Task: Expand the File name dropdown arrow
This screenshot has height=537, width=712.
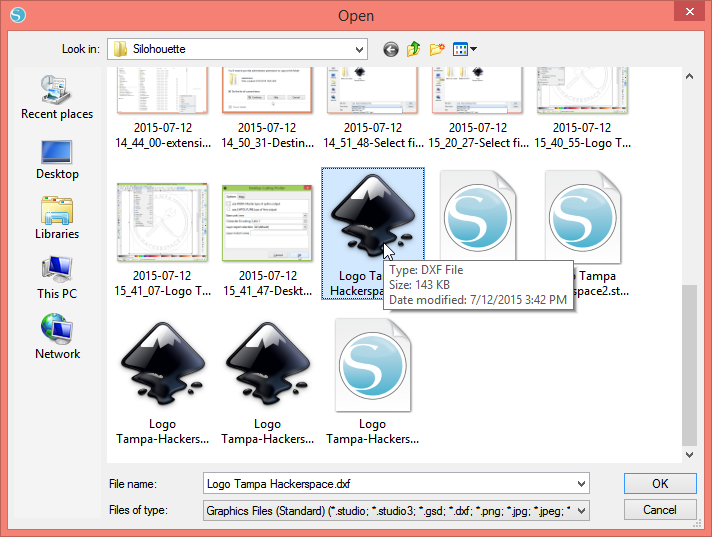Action: click(581, 484)
